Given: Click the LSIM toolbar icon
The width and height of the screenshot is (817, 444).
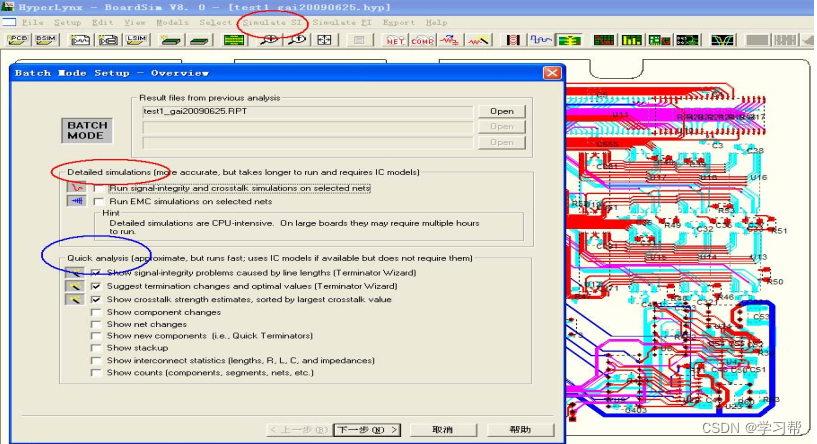Looking at the screenshot, I should pyautogui.click(x=136, y=40).
